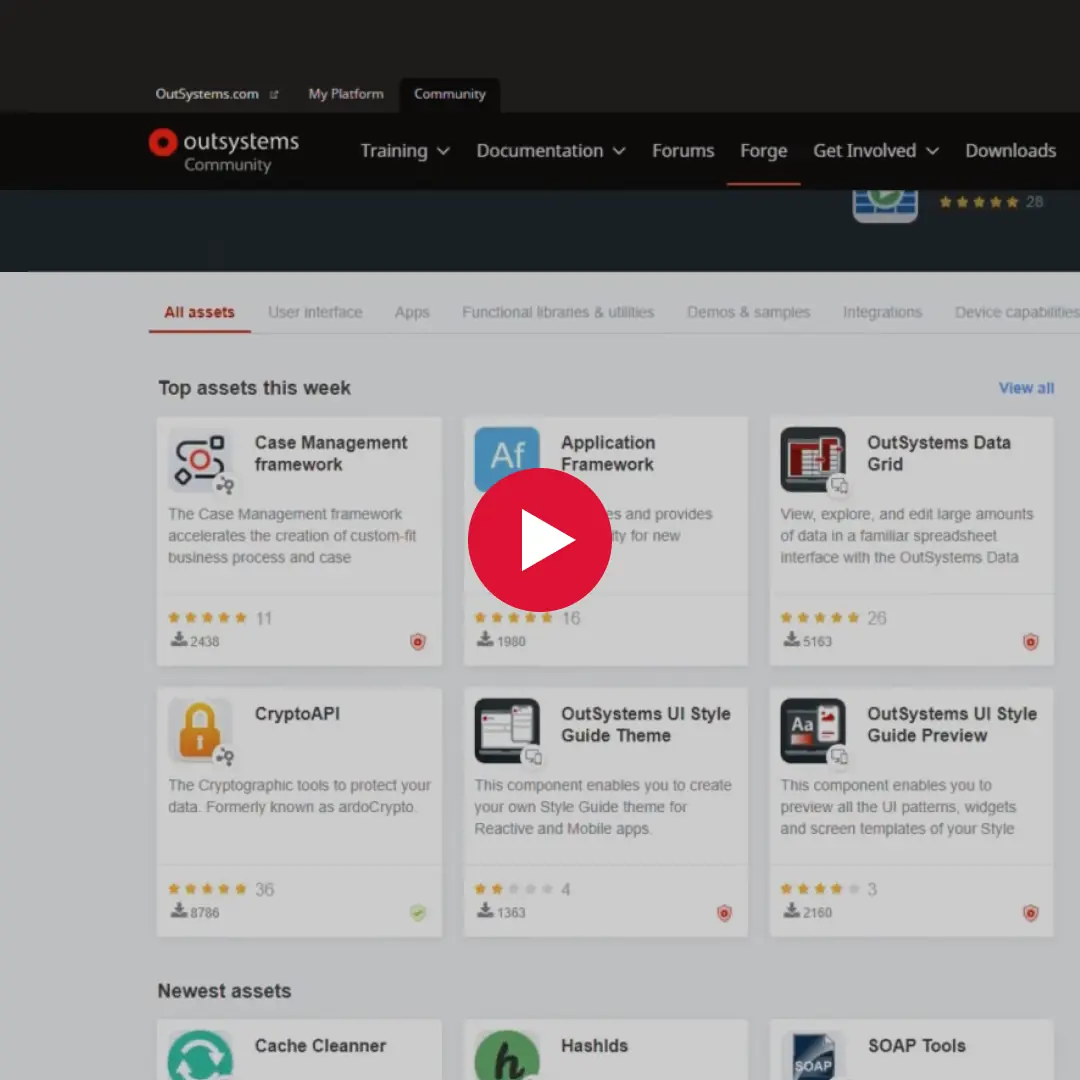The width and height of the screenshot is (1080, 1080).
Task: Select the HashIds green 'h' icon
Action: point(507,1056)
